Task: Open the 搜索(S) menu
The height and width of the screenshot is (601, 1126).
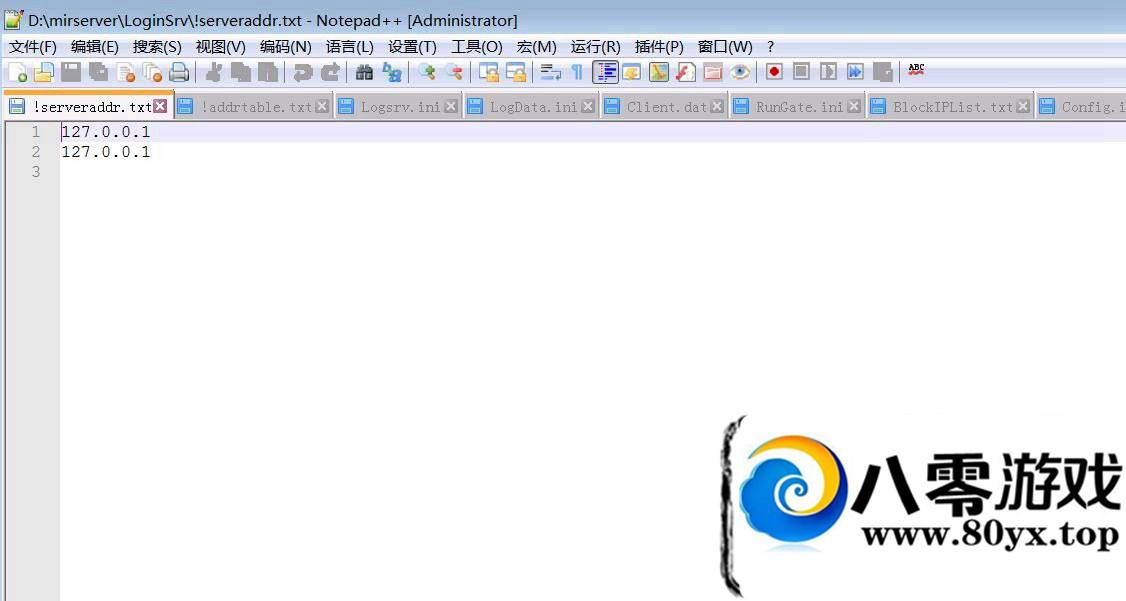Action: (x=157, y=47)
